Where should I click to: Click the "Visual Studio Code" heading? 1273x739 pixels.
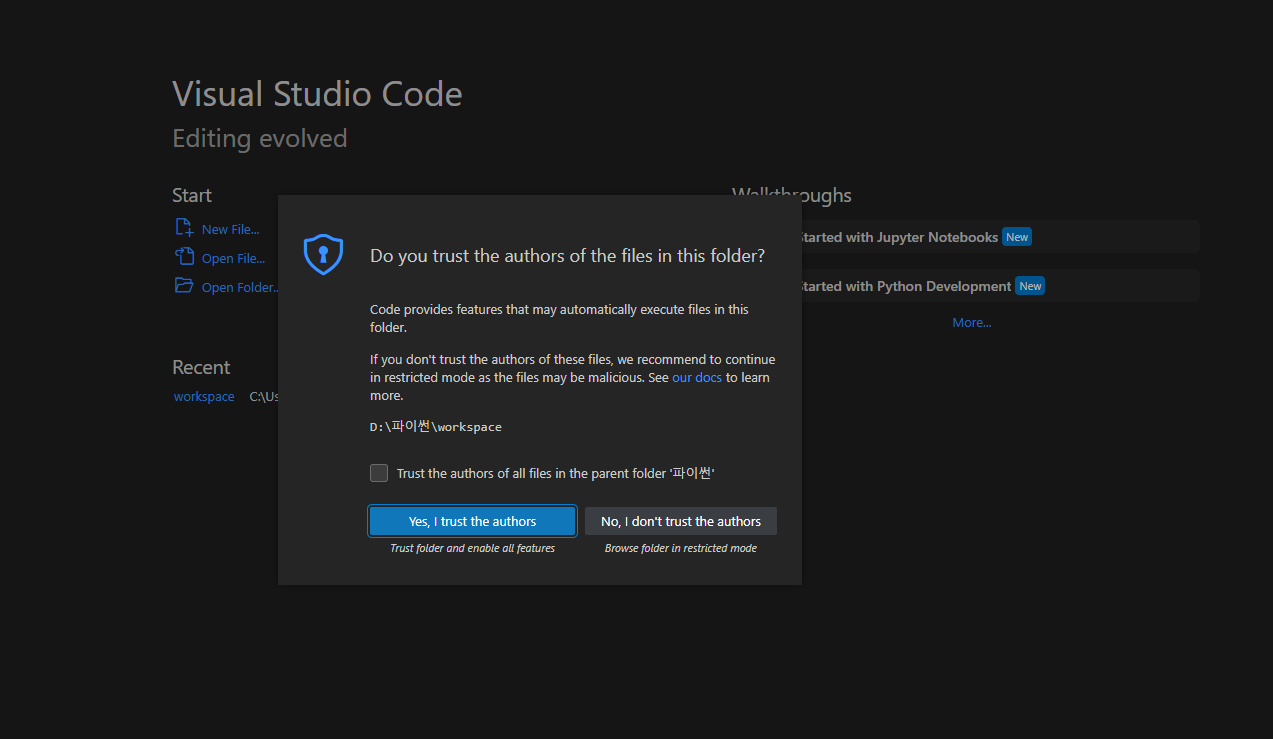pos(317,94)
